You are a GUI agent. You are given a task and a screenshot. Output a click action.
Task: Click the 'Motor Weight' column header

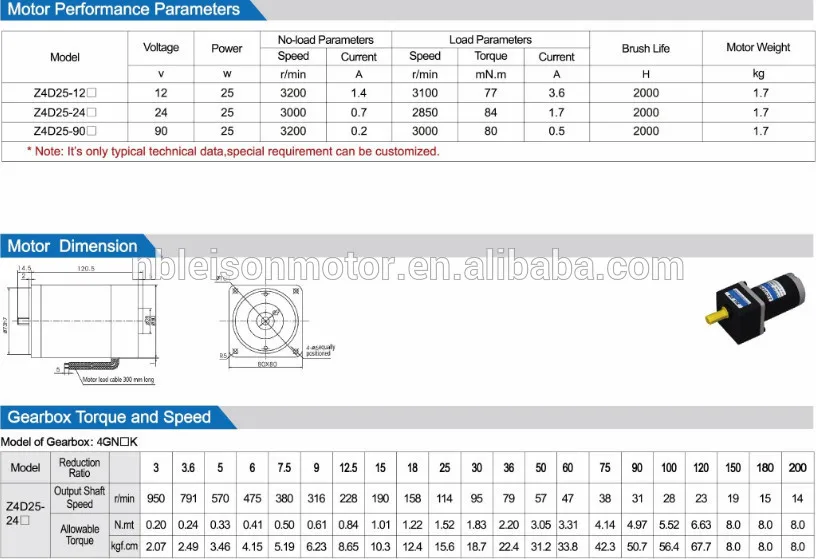coord(758,47)
